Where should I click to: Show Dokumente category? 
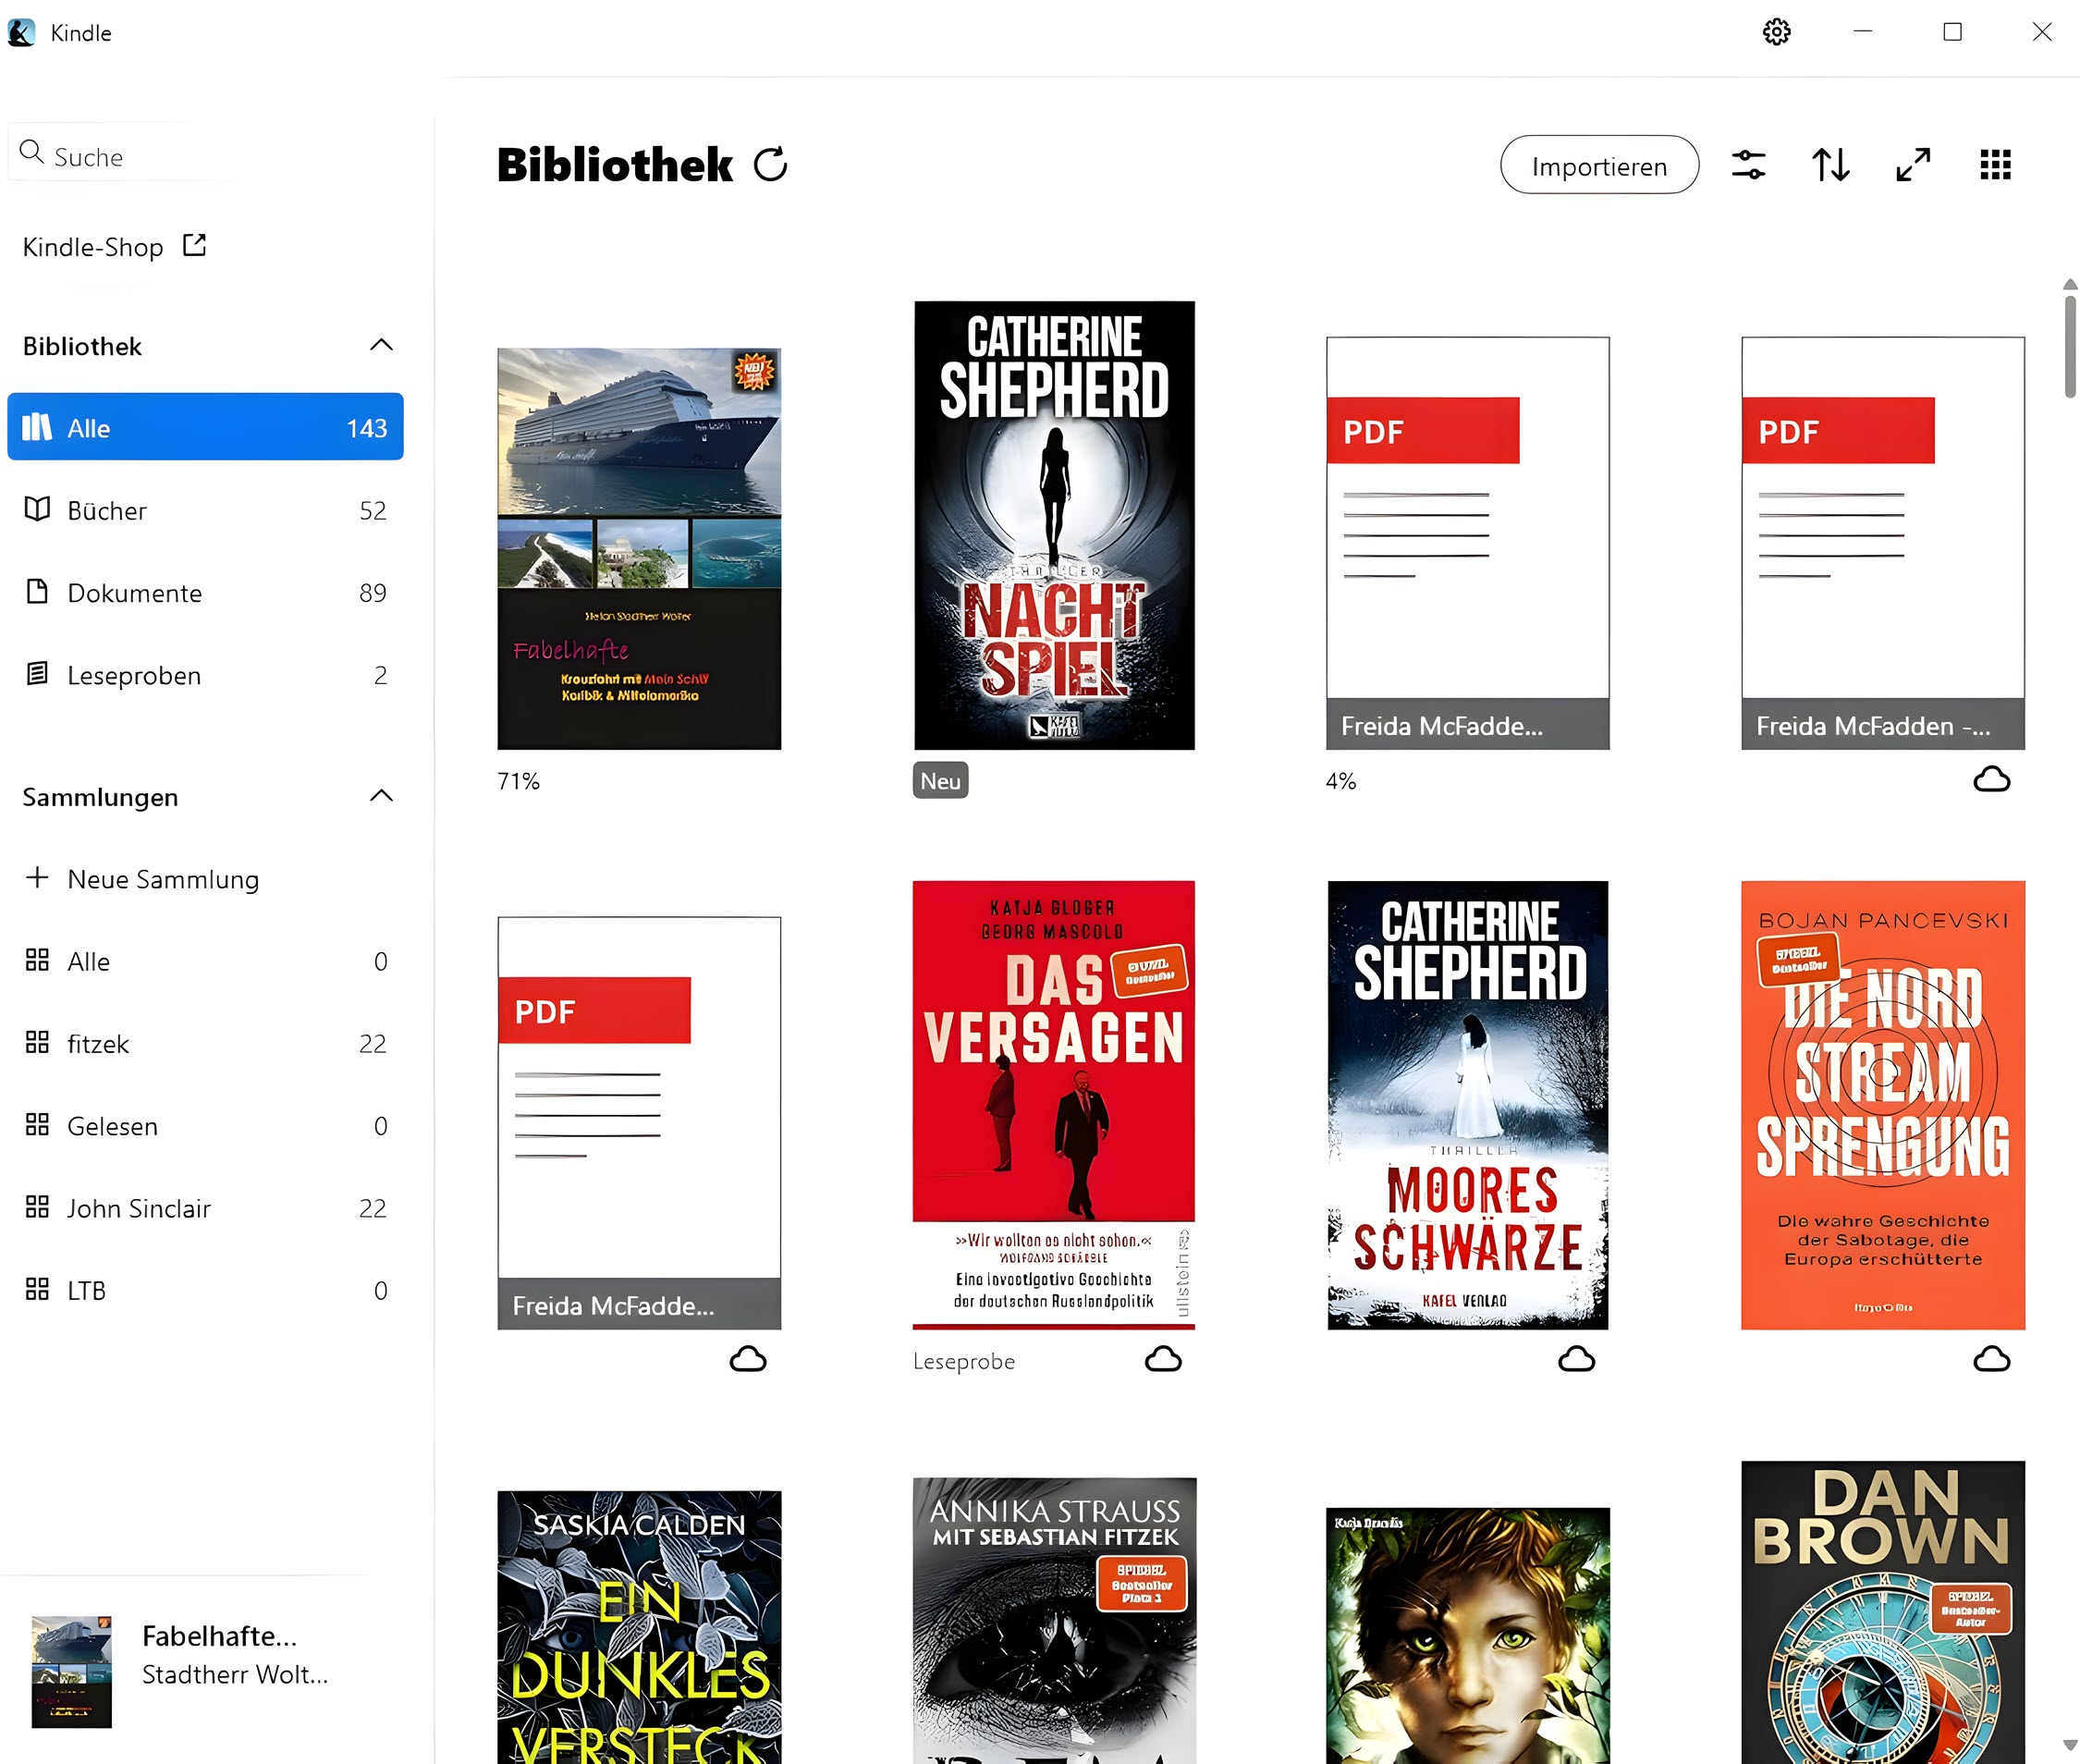pos(205,592)
